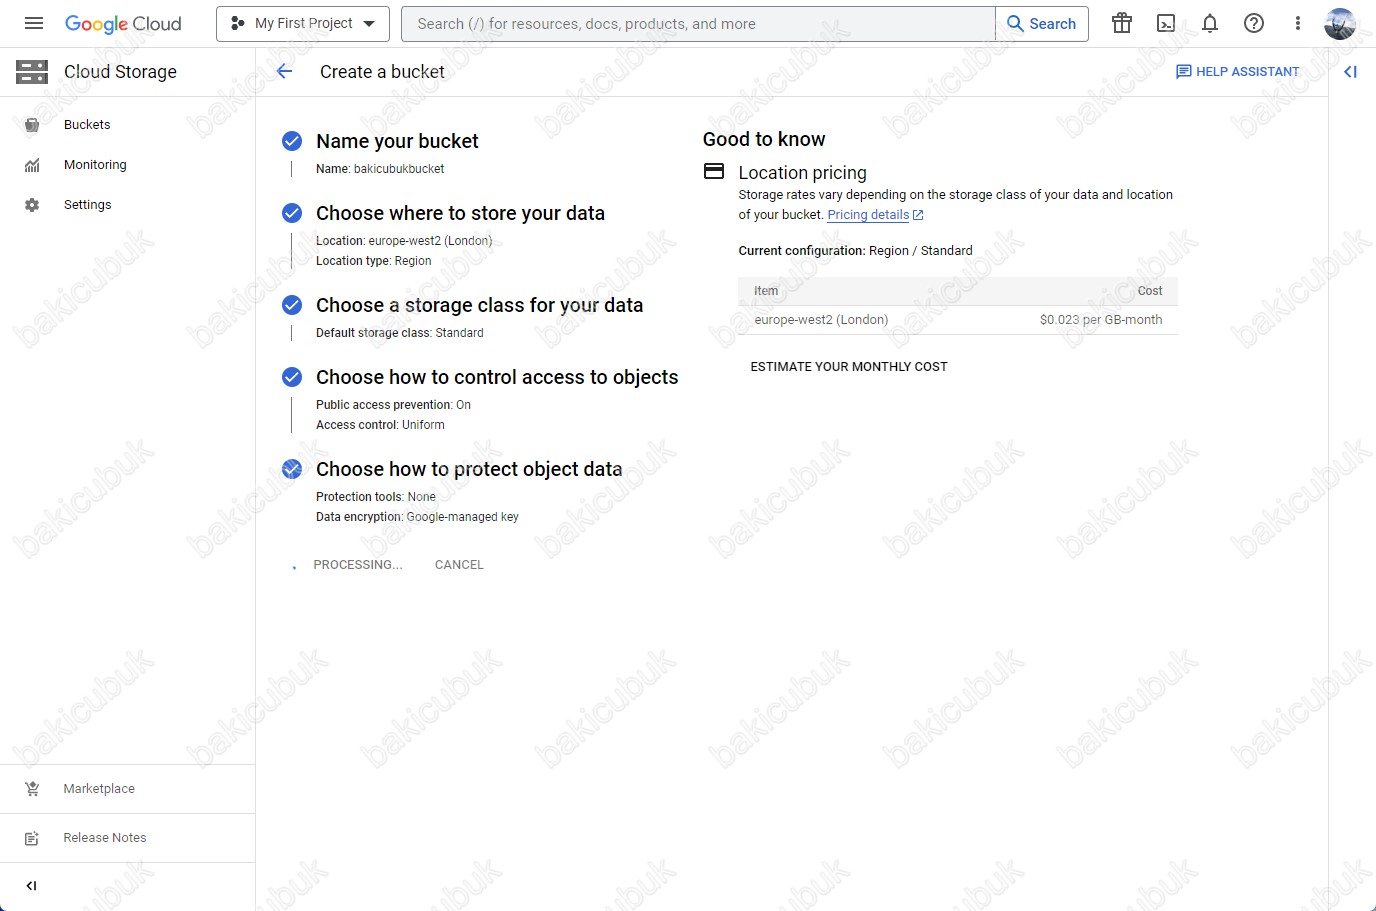Click the Name your bucket checkmark
The image size is (1376, 911).
coord(292,141)
